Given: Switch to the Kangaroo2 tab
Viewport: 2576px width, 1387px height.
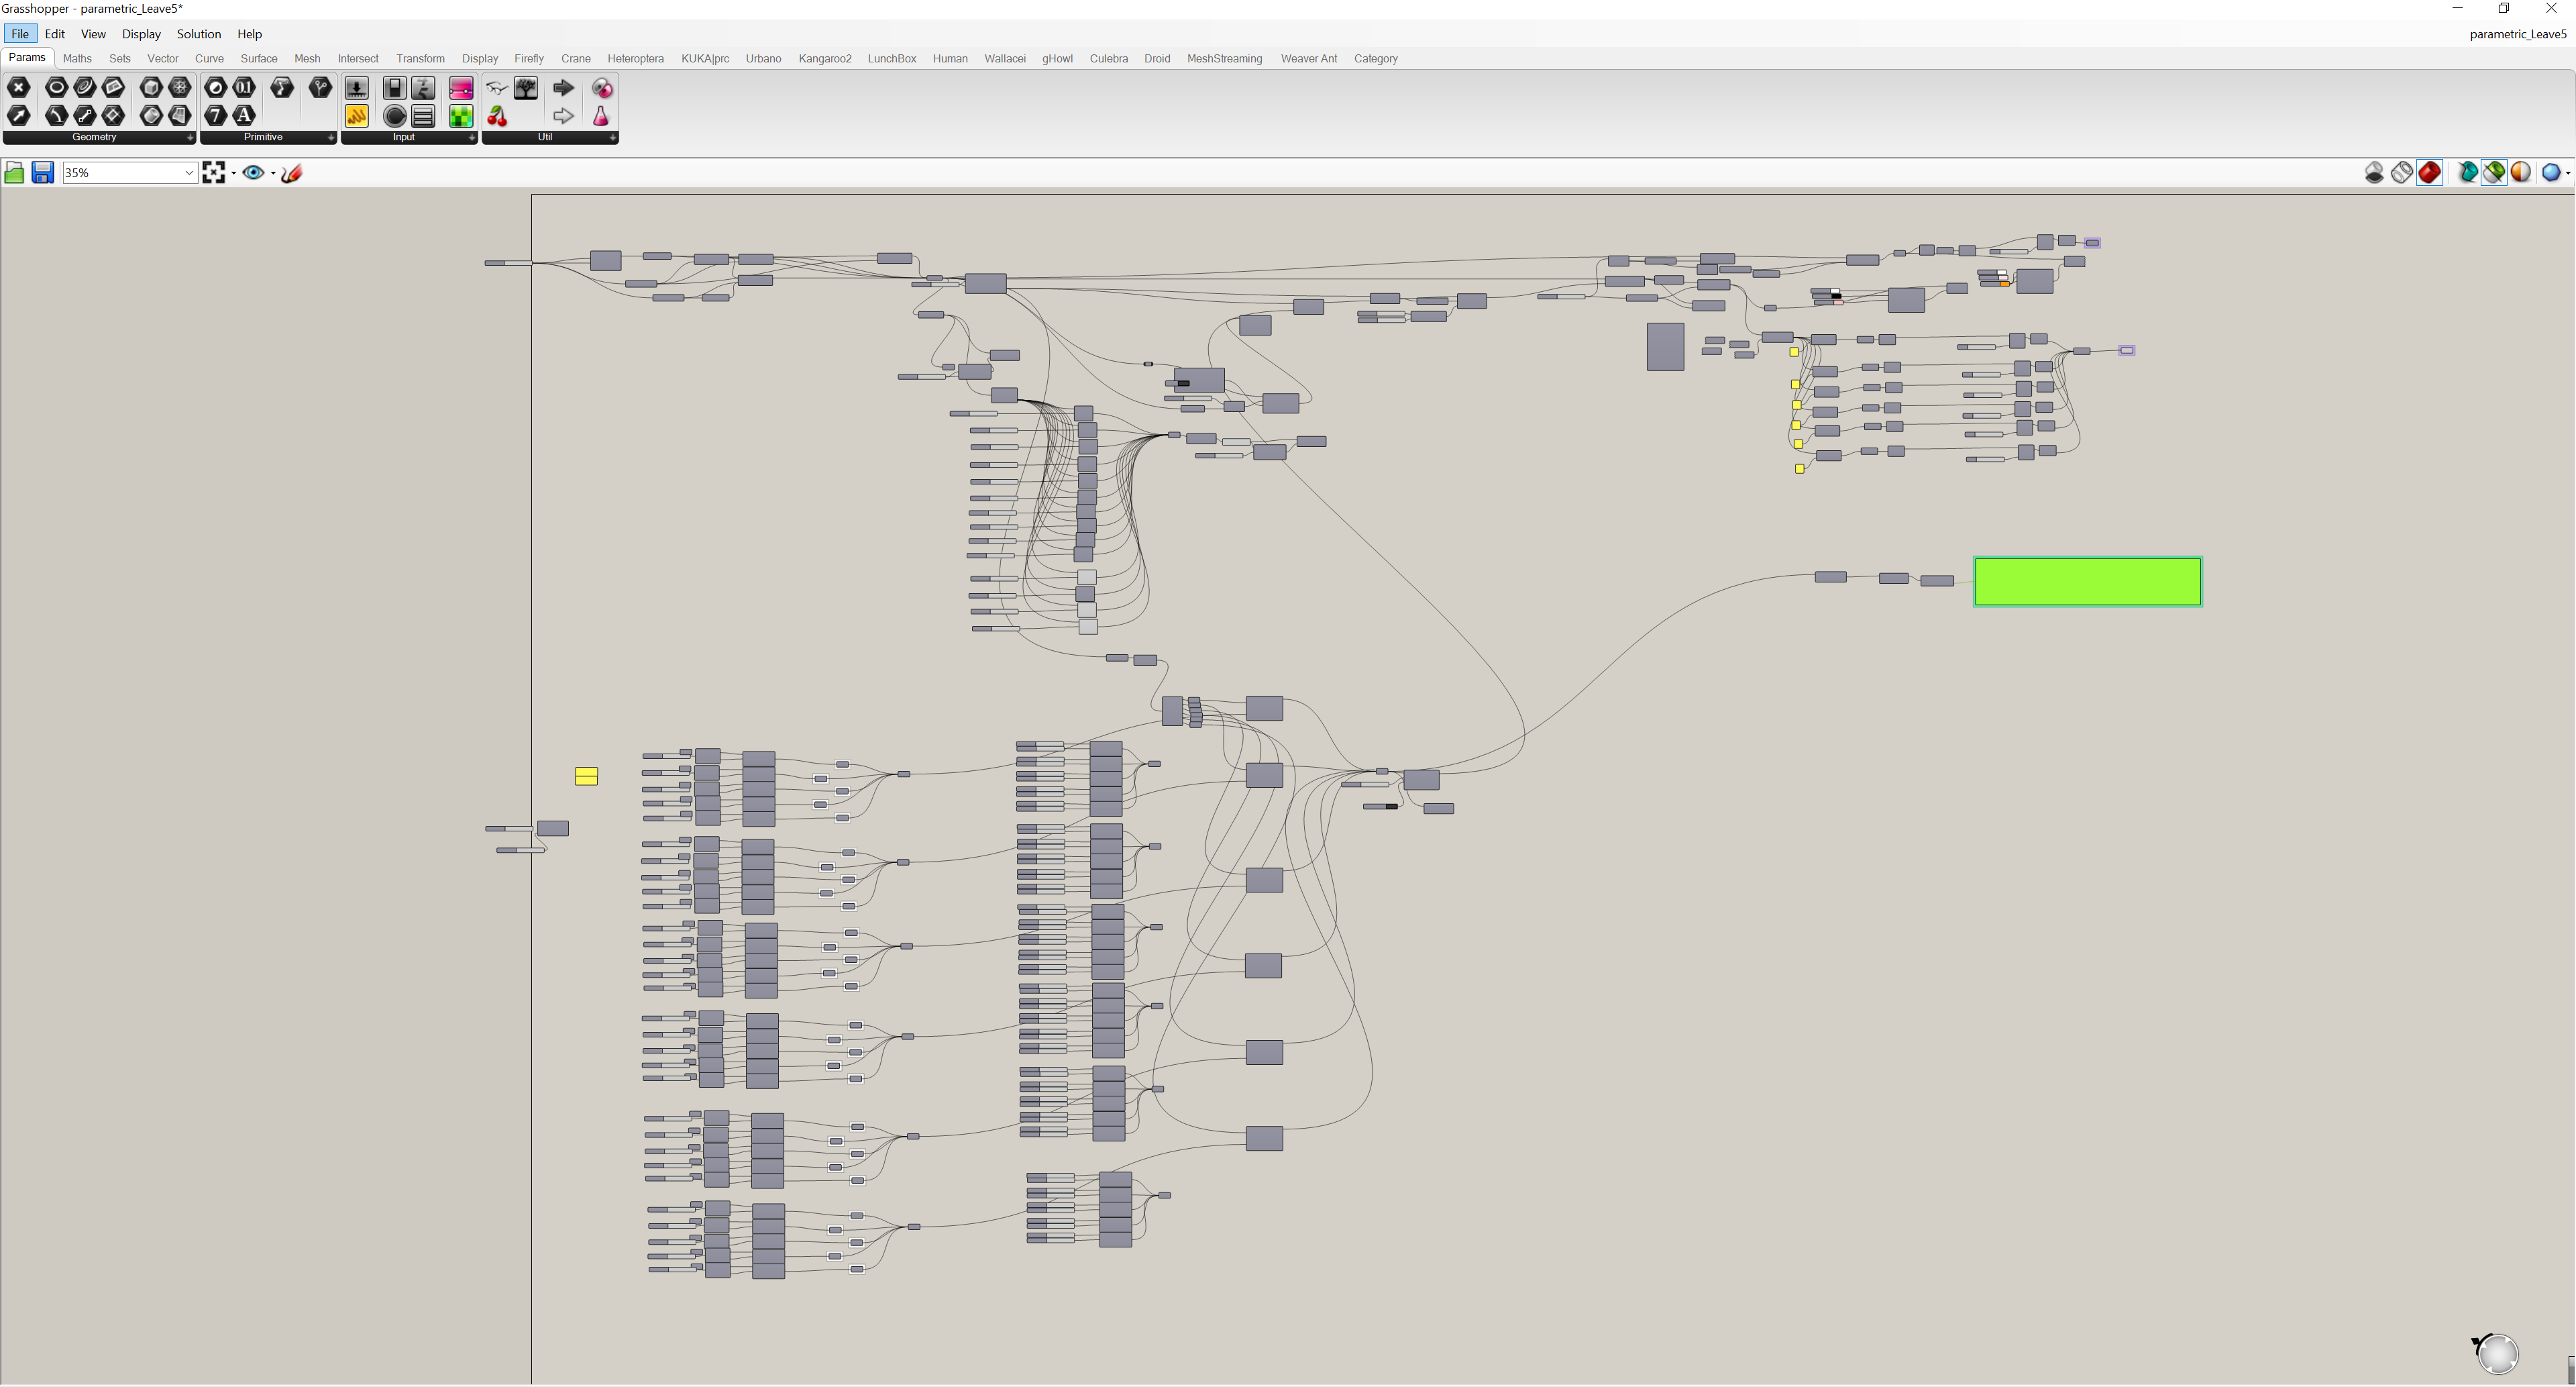Looking at the screenshot, I should click(825, 59).
